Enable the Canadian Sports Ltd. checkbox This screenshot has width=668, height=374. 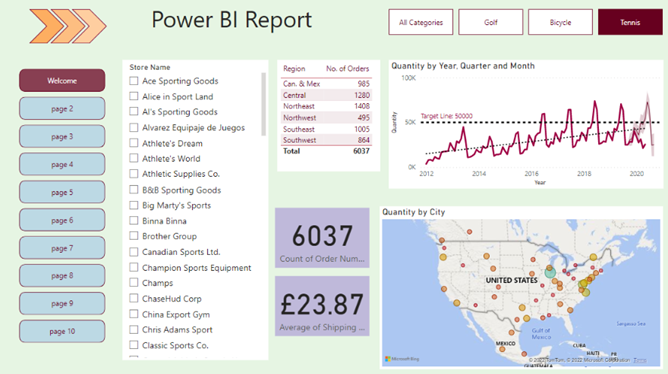[134, 252]
